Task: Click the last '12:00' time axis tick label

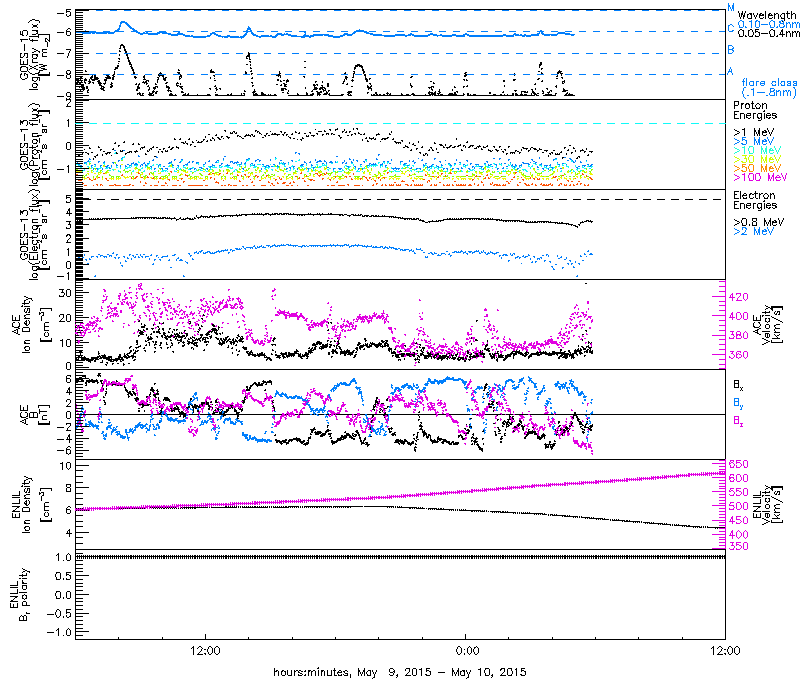Action: [725, 651]
